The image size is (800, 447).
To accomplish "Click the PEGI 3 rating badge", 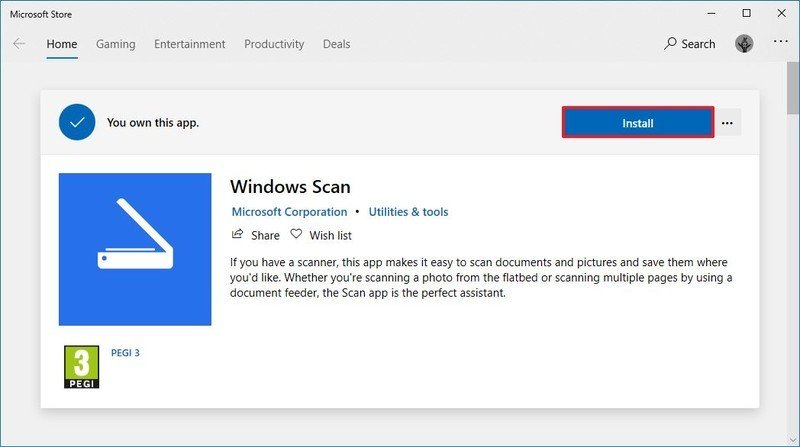I will tap(82, 367).
